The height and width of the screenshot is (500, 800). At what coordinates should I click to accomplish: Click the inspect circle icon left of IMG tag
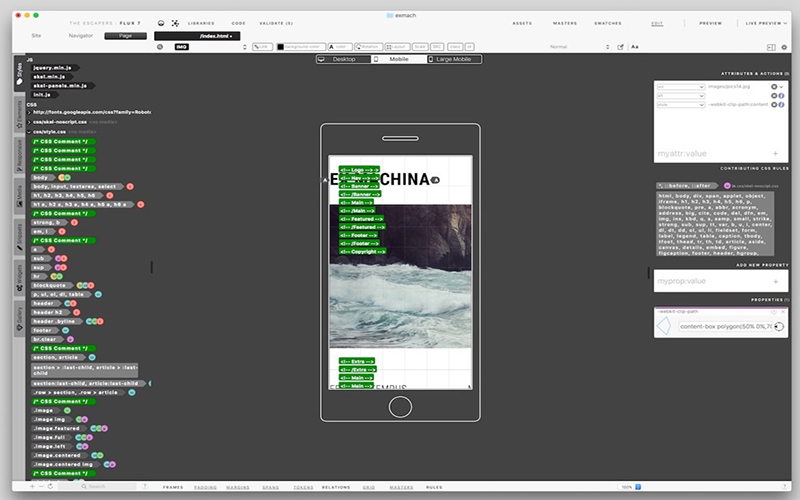pyautogui.click(x=160, y=46)
